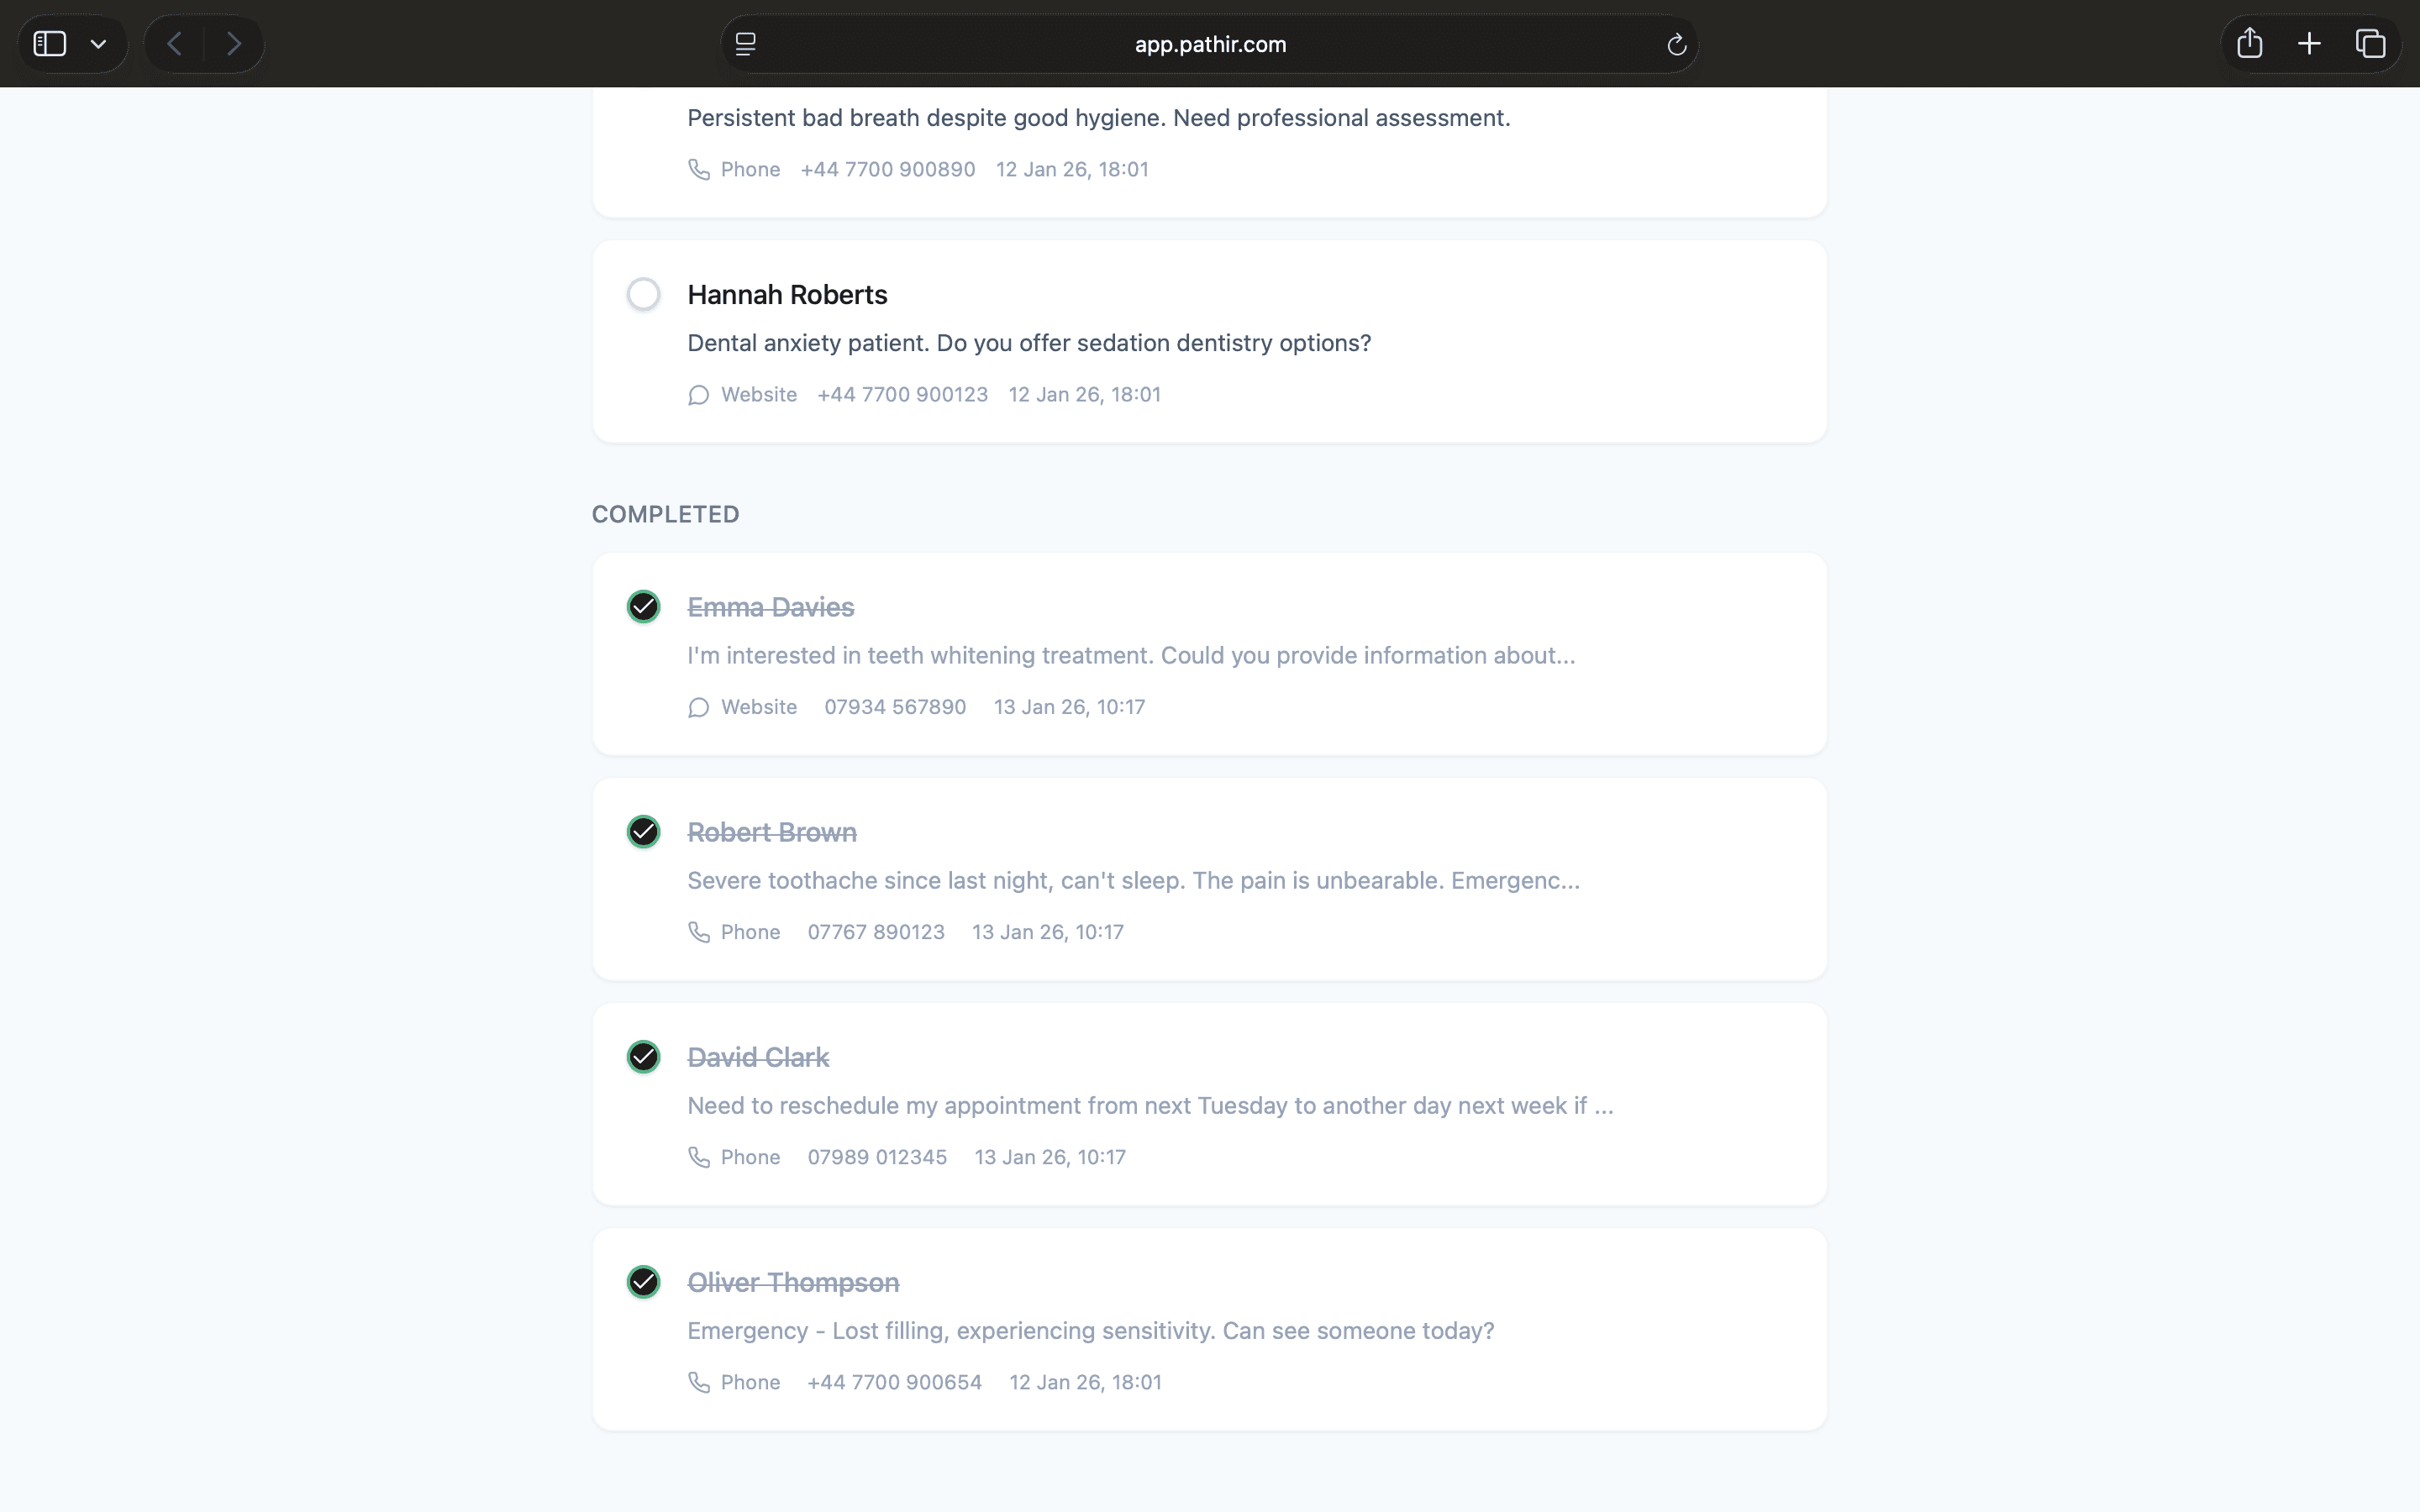
Task: Click phone icon on Oliver Thompson card
Action: coord(699,1382)
